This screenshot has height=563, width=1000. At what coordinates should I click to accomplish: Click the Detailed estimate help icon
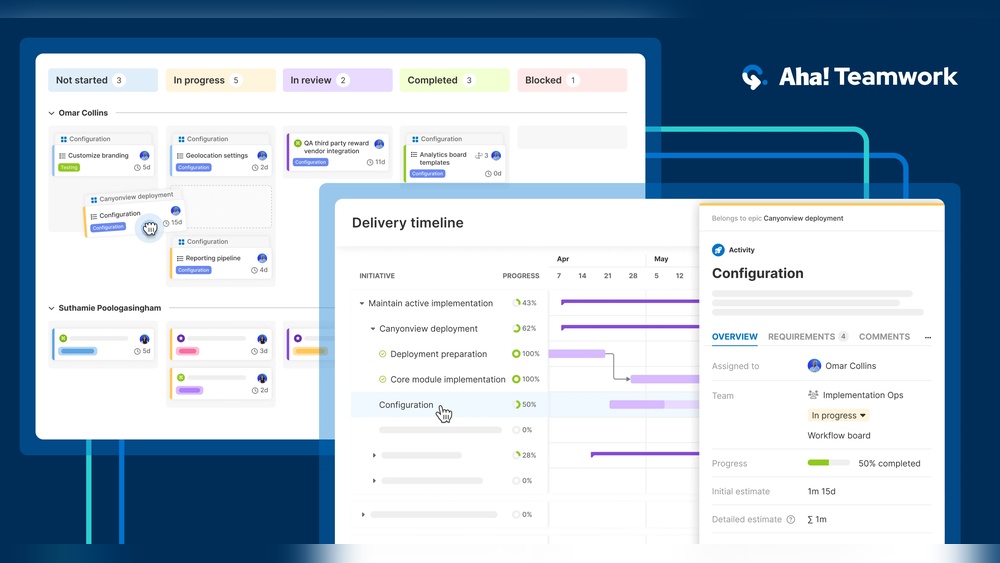click(791, 520)
